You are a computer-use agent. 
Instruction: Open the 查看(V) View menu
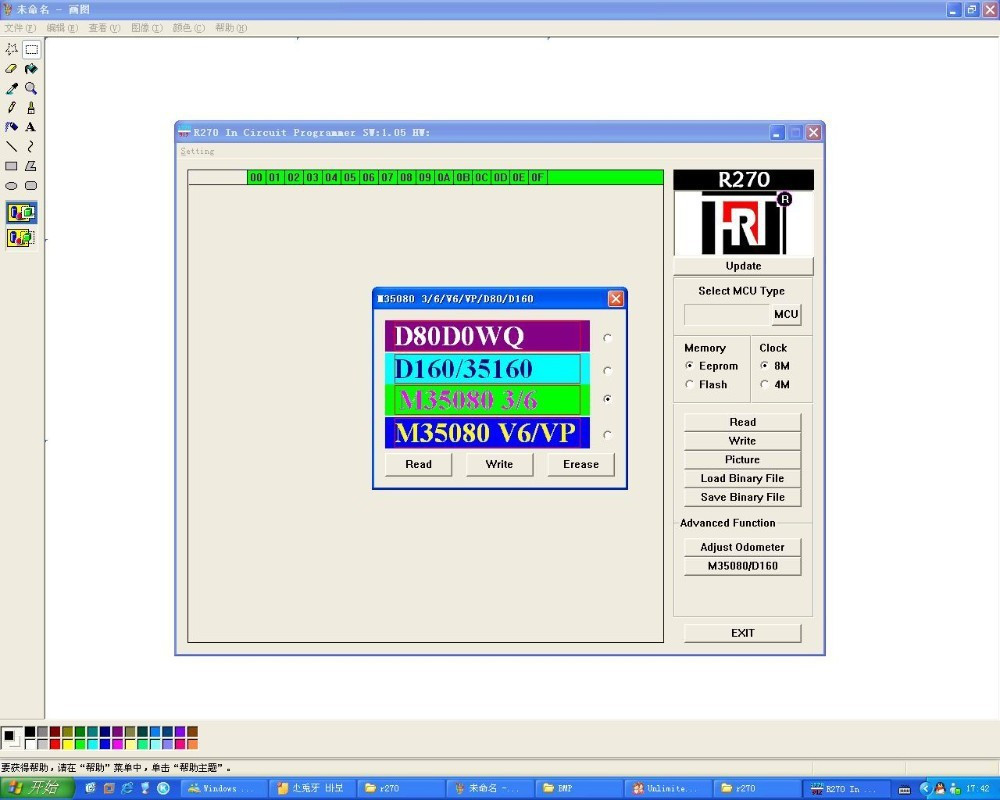click(104, 28)
